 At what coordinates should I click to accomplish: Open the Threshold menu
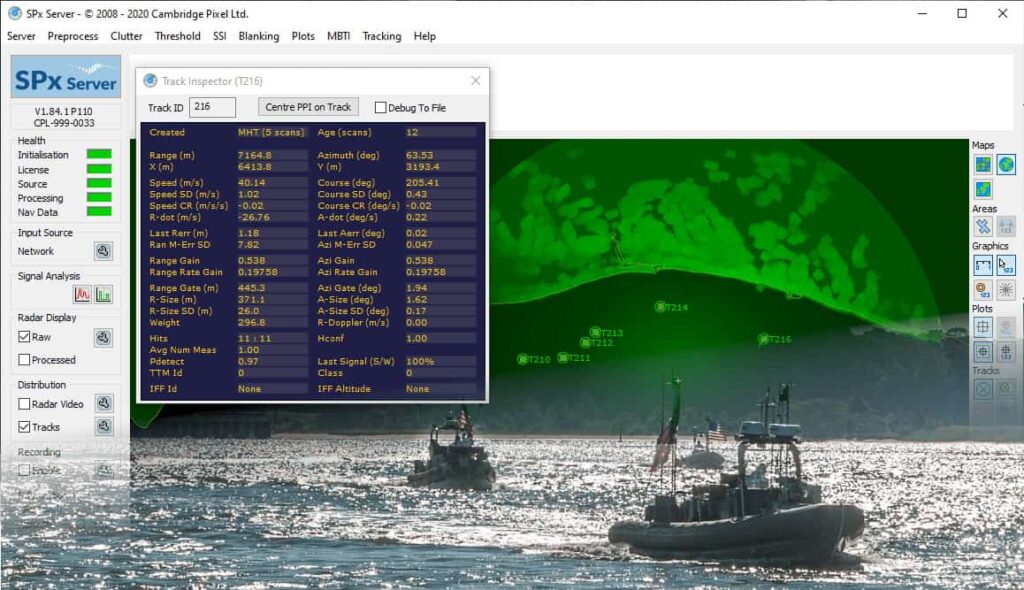(178, 36)
